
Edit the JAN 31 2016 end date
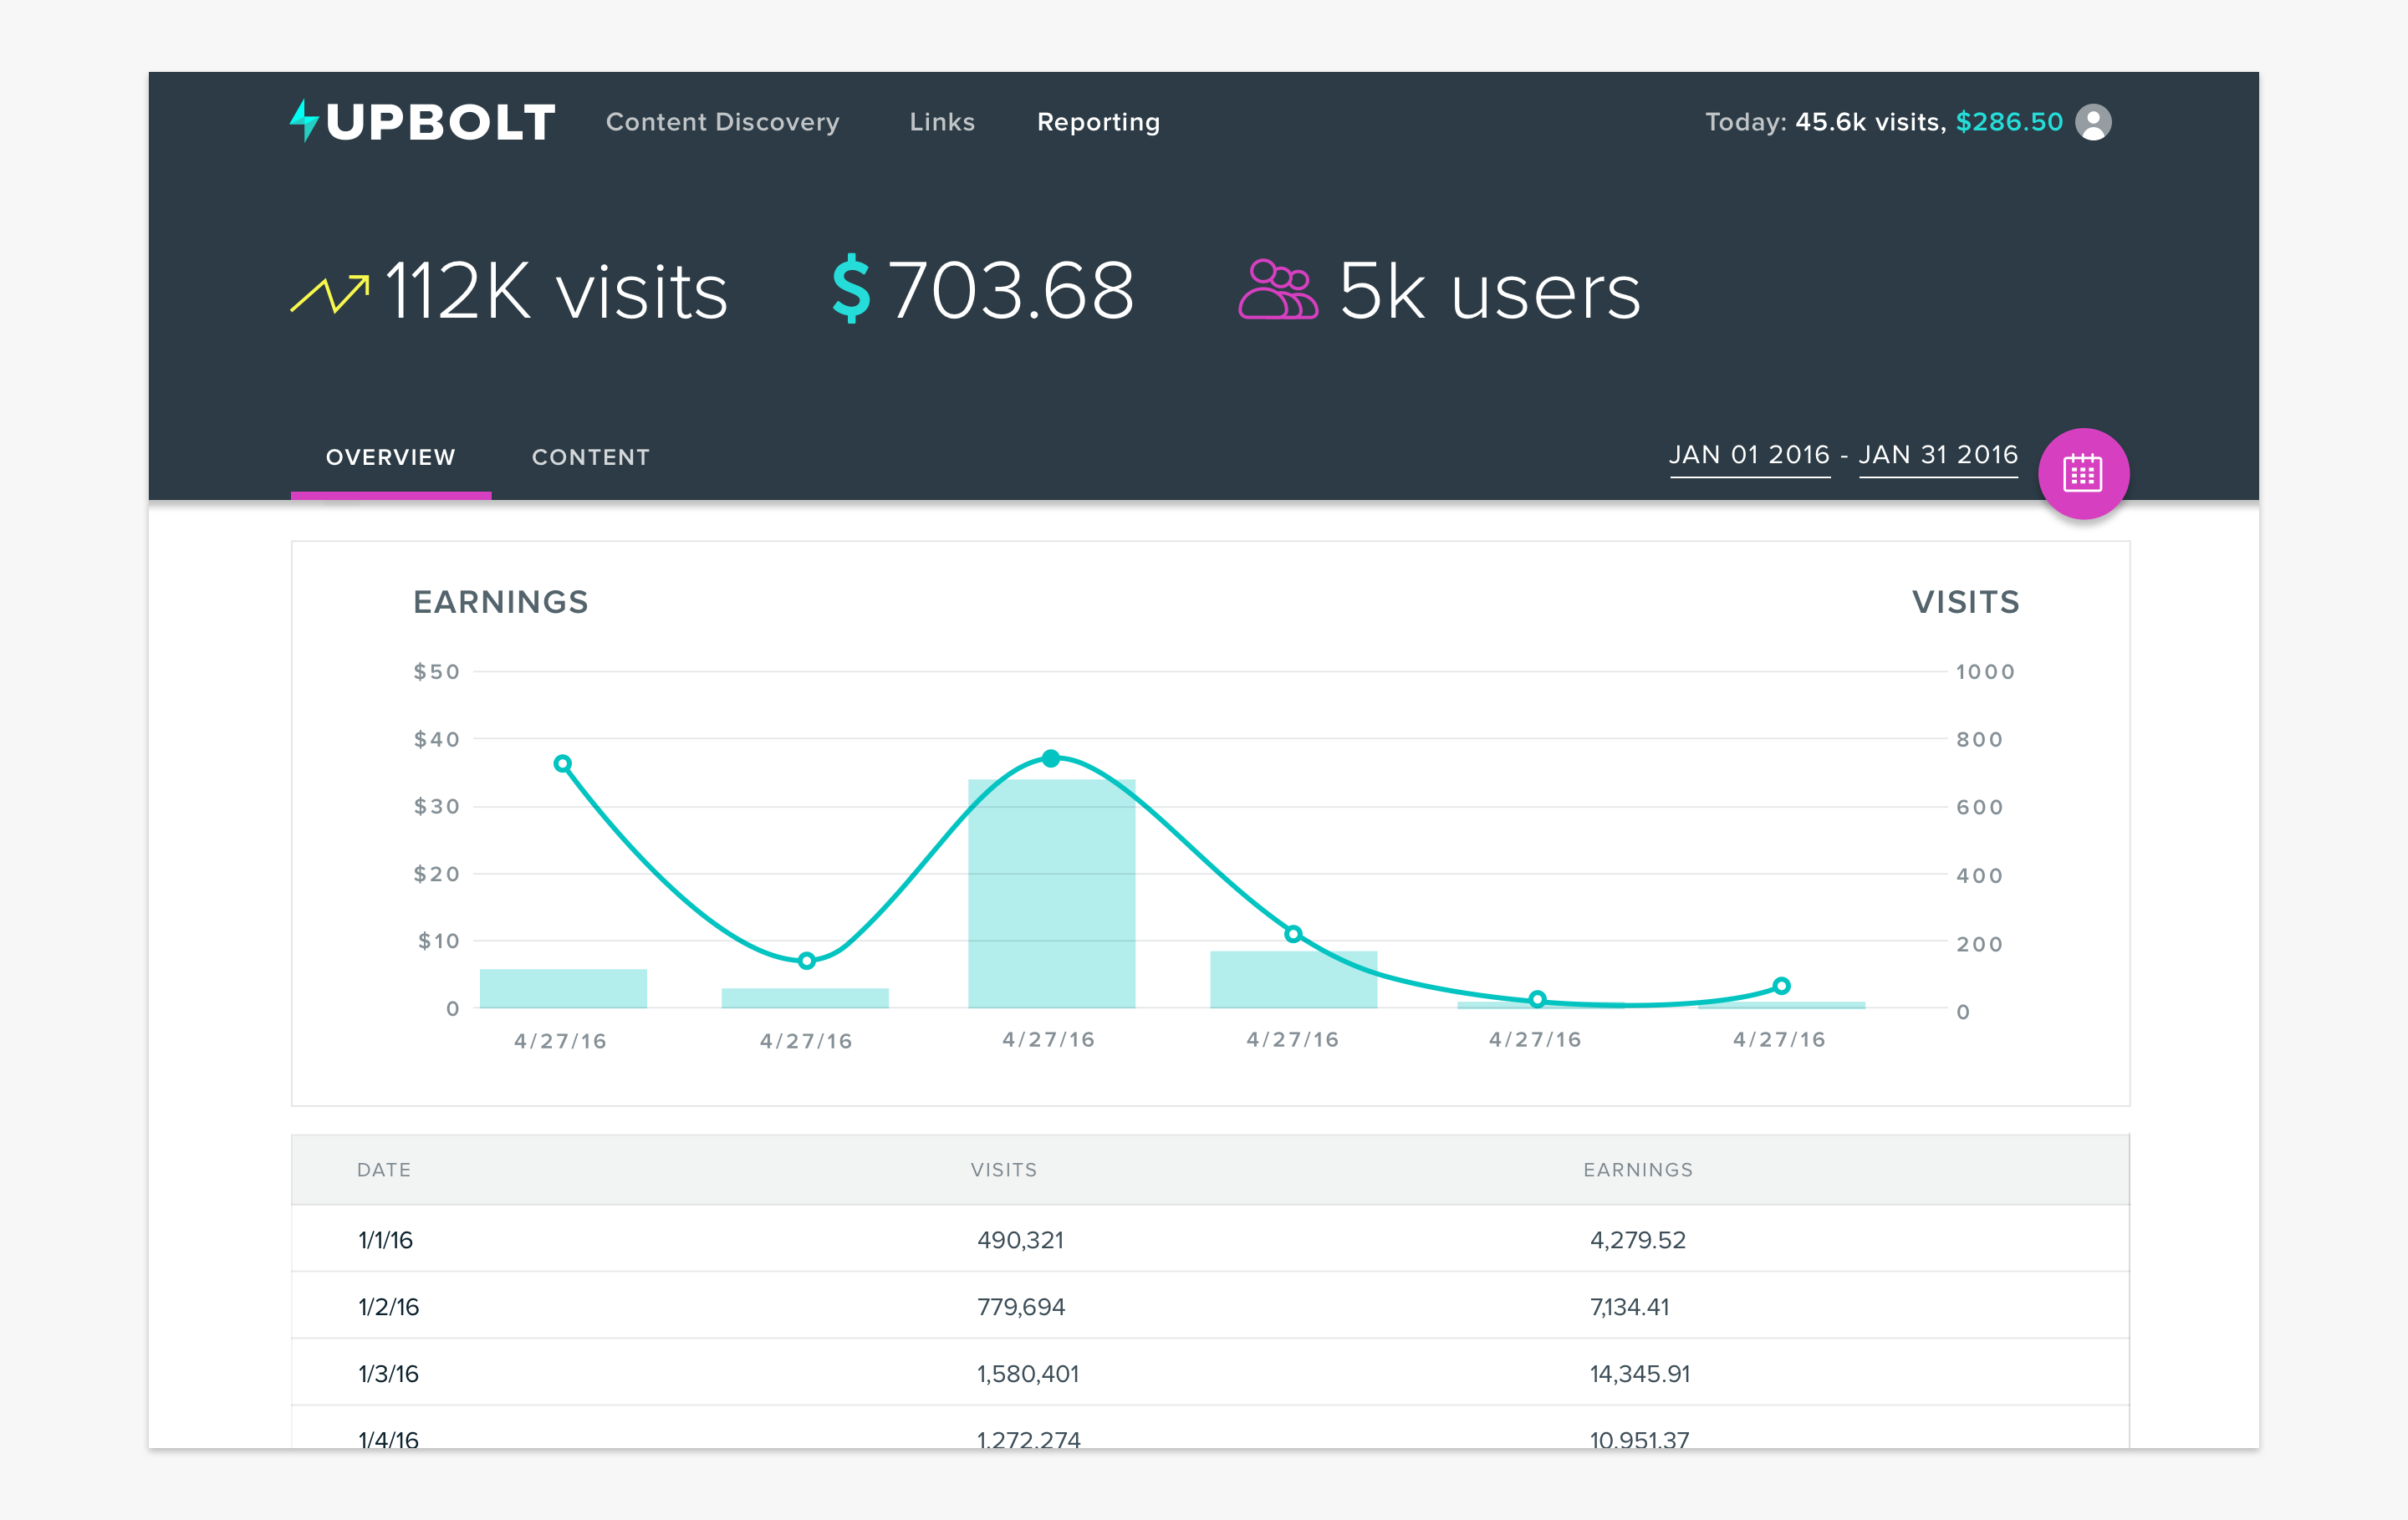[1937, 455]
